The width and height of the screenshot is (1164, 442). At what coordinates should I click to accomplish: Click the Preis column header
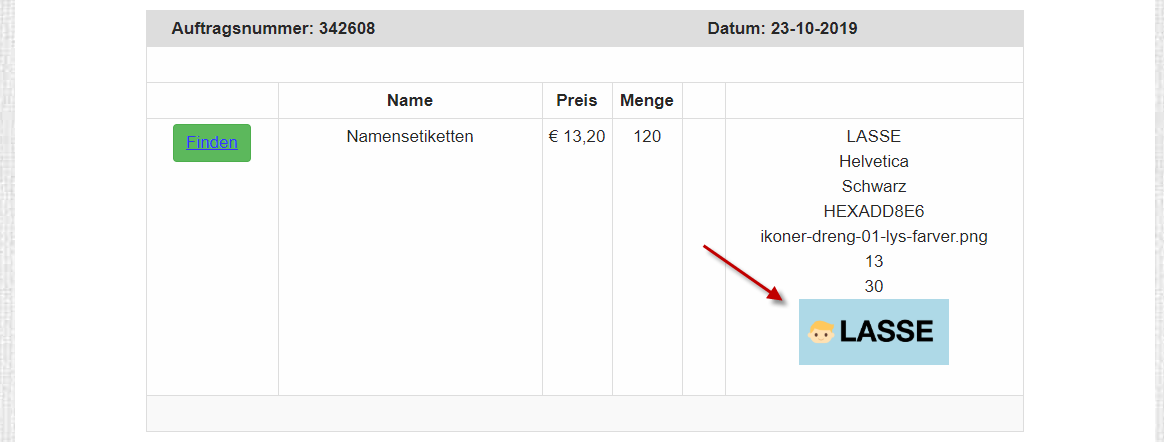[x=577, y=100]
